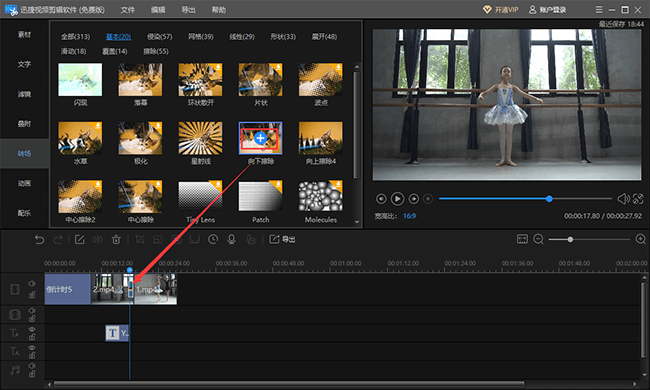Select the crop tool icon
650x390 pixels.
(140, 240)
